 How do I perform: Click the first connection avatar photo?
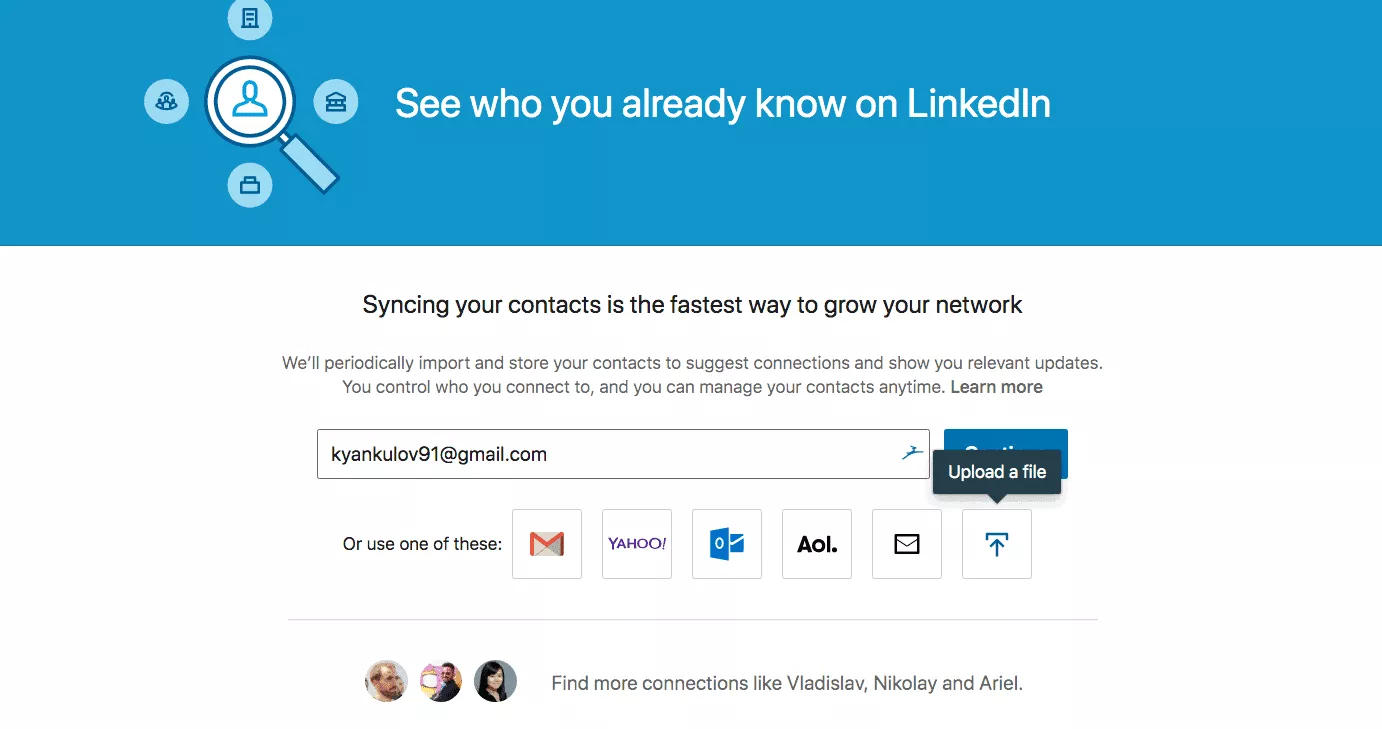(x=386, y=681)
